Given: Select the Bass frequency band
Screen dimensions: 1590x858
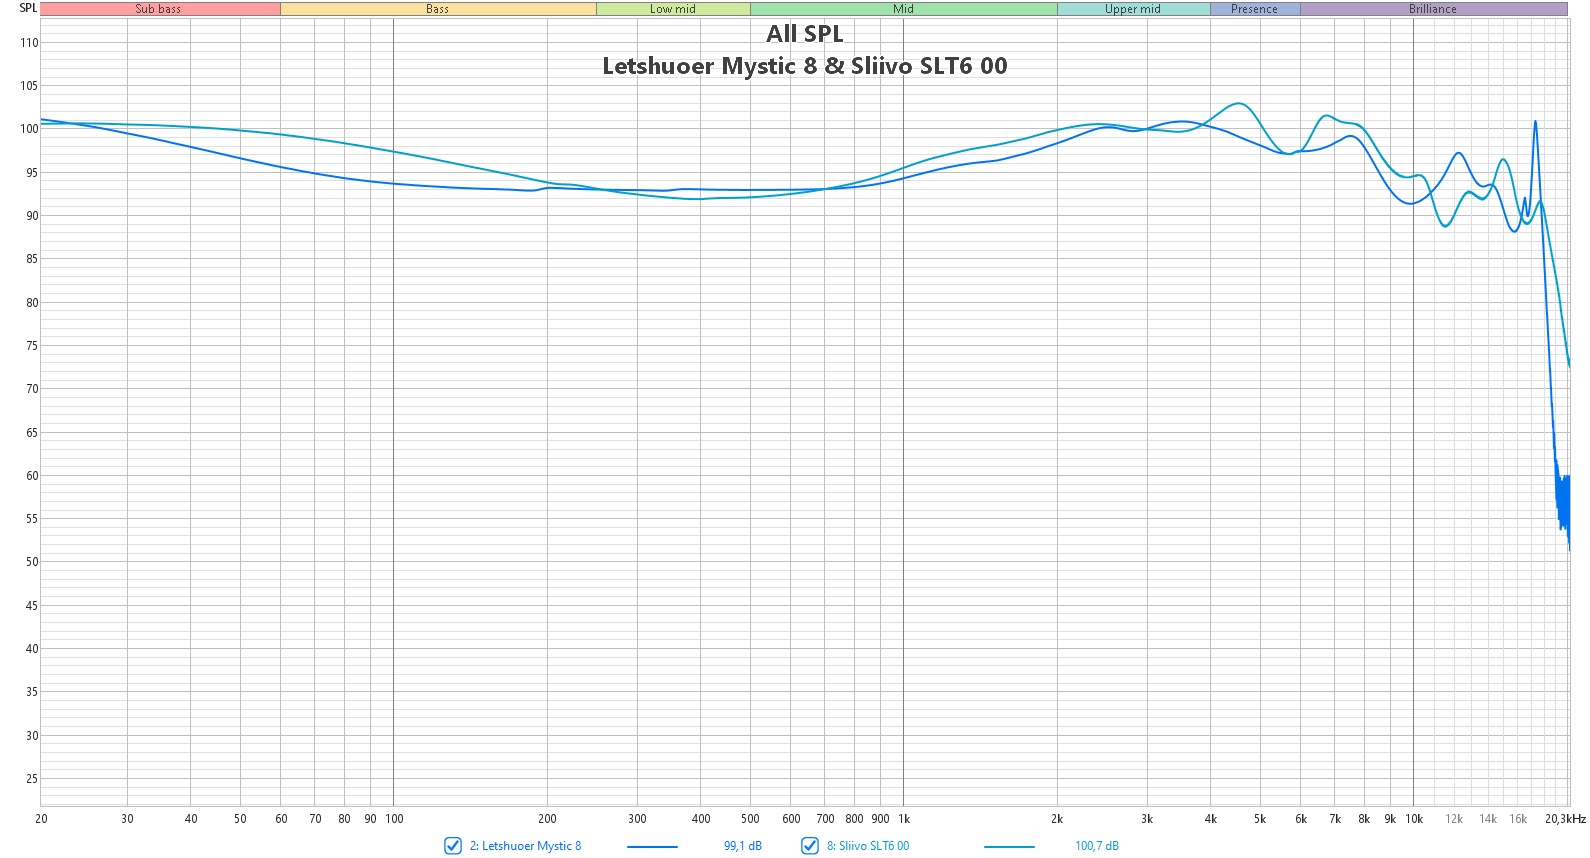Looking at the screenshot, I should 438,9.
